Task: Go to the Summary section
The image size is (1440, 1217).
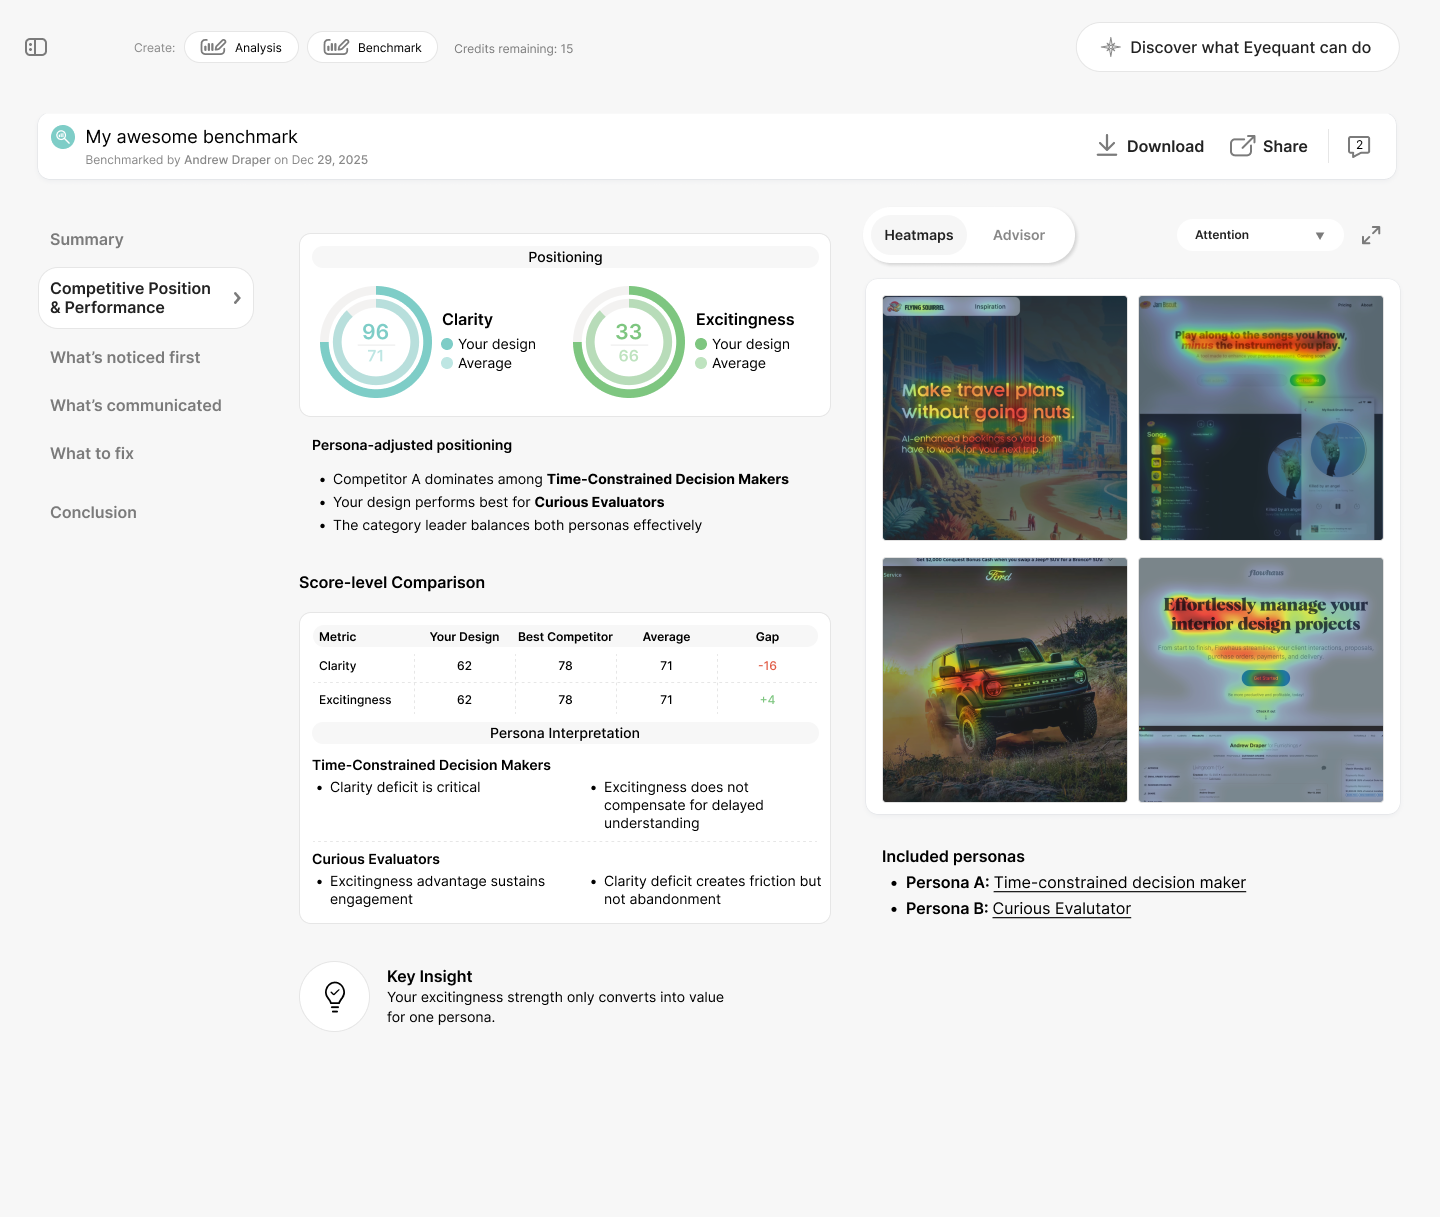Action: pos(87,240)
